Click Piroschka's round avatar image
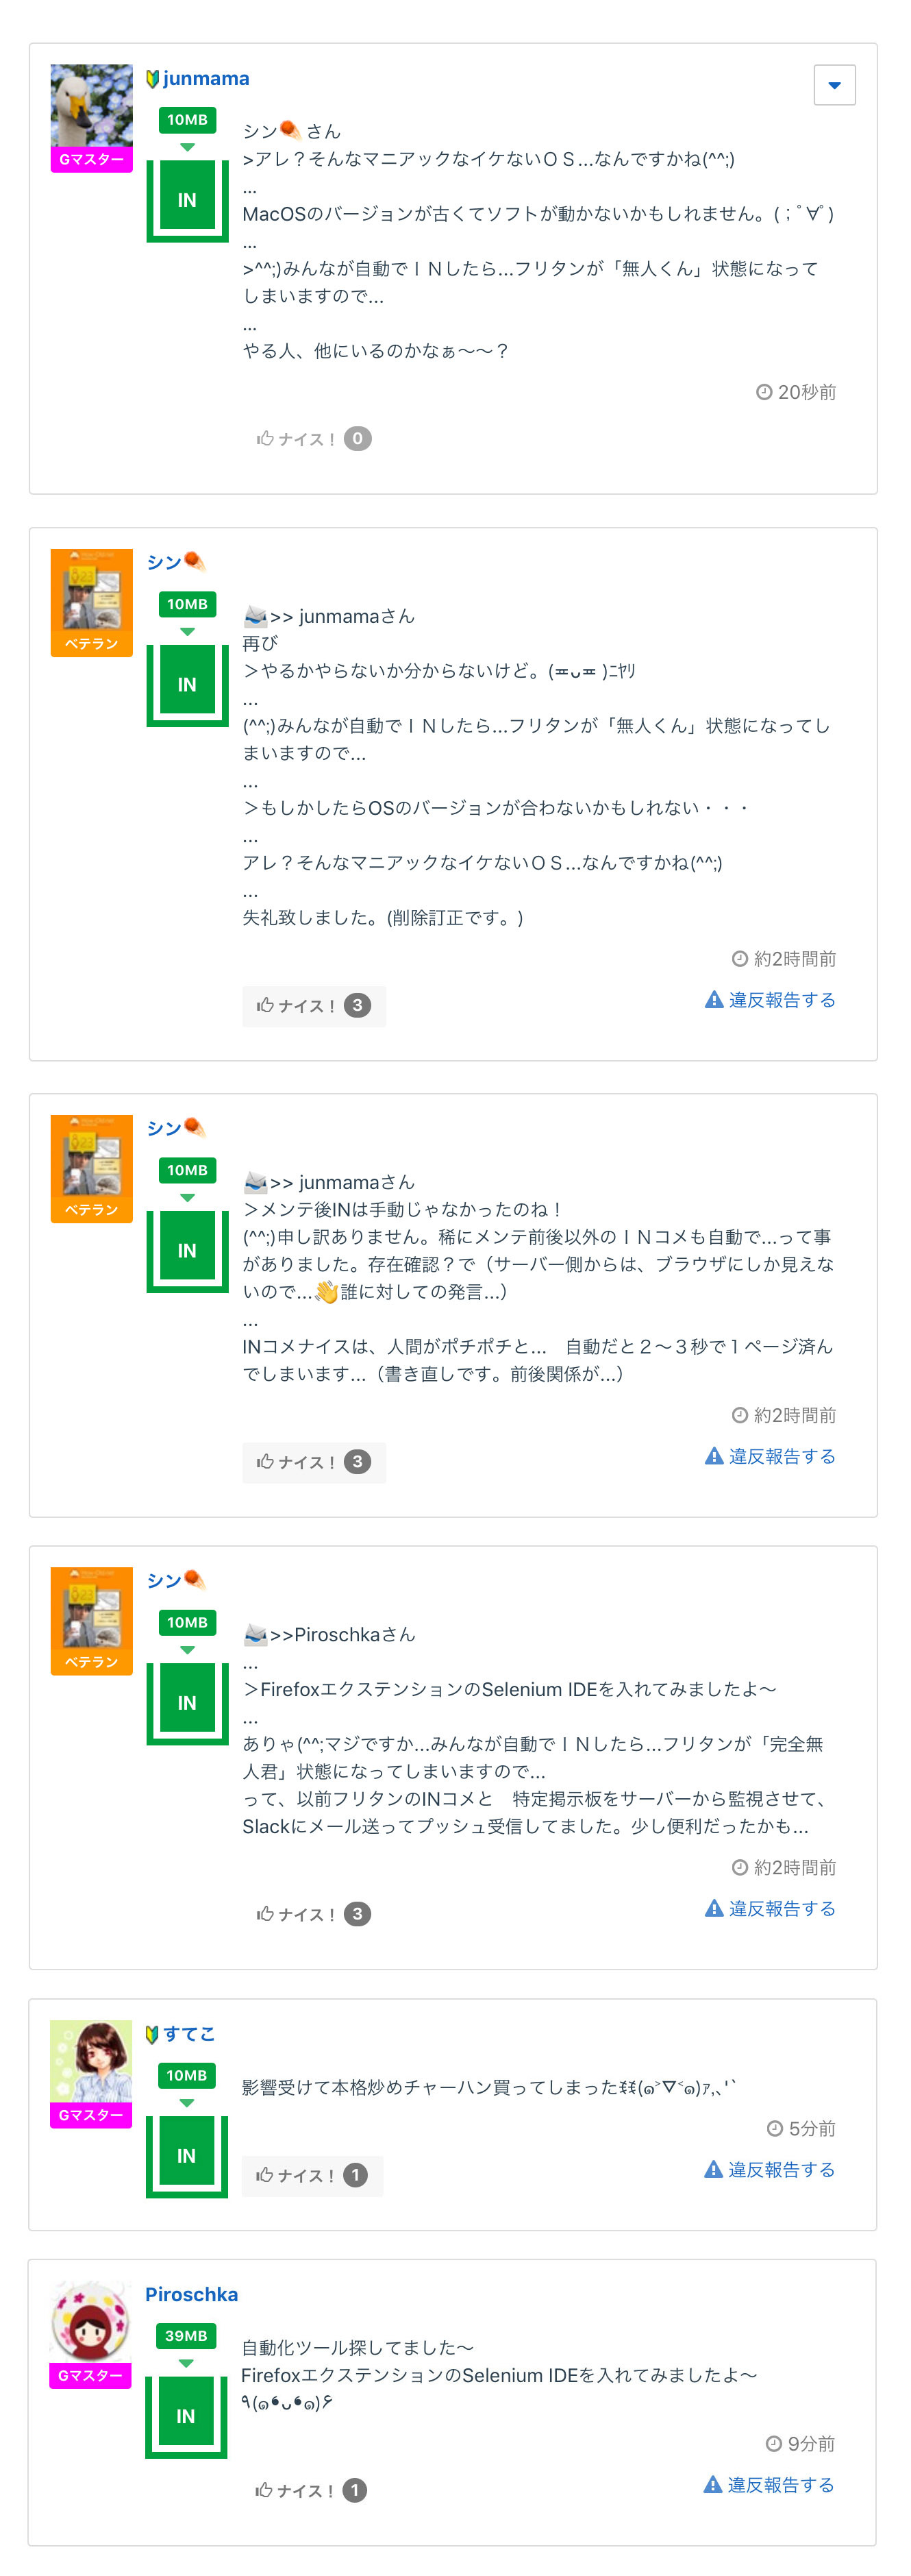Image resolution: width=911 pixels, height=2576 pixels. coord(90,2321)
